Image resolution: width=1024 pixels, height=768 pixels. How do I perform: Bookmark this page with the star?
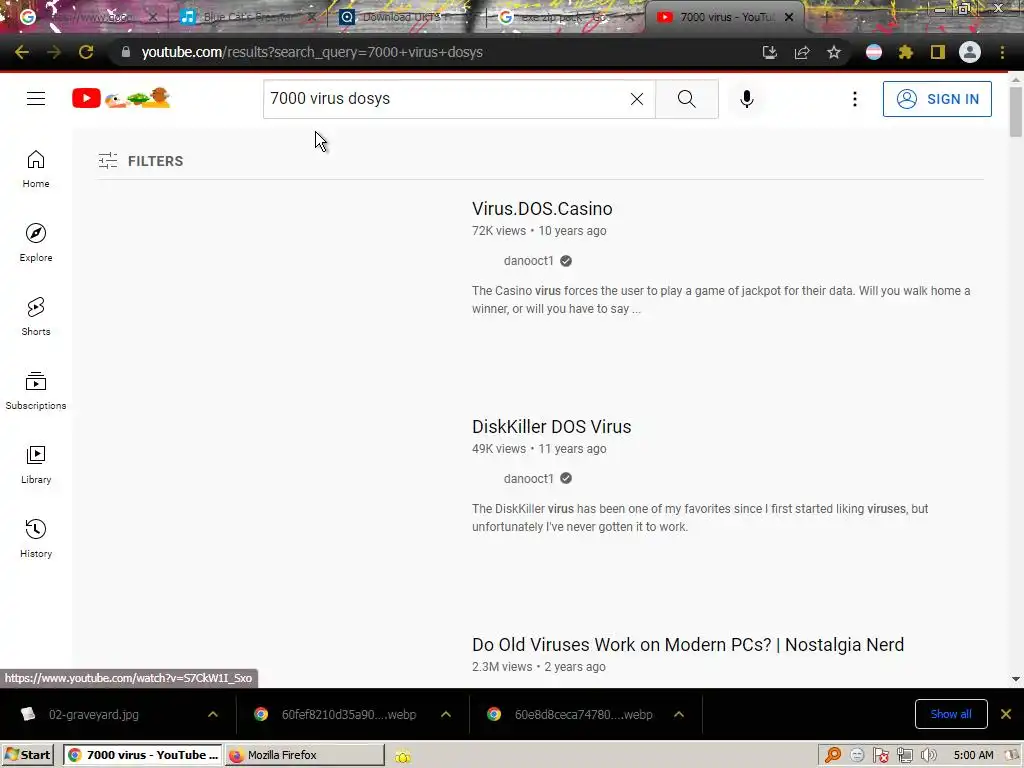point(834,52)
